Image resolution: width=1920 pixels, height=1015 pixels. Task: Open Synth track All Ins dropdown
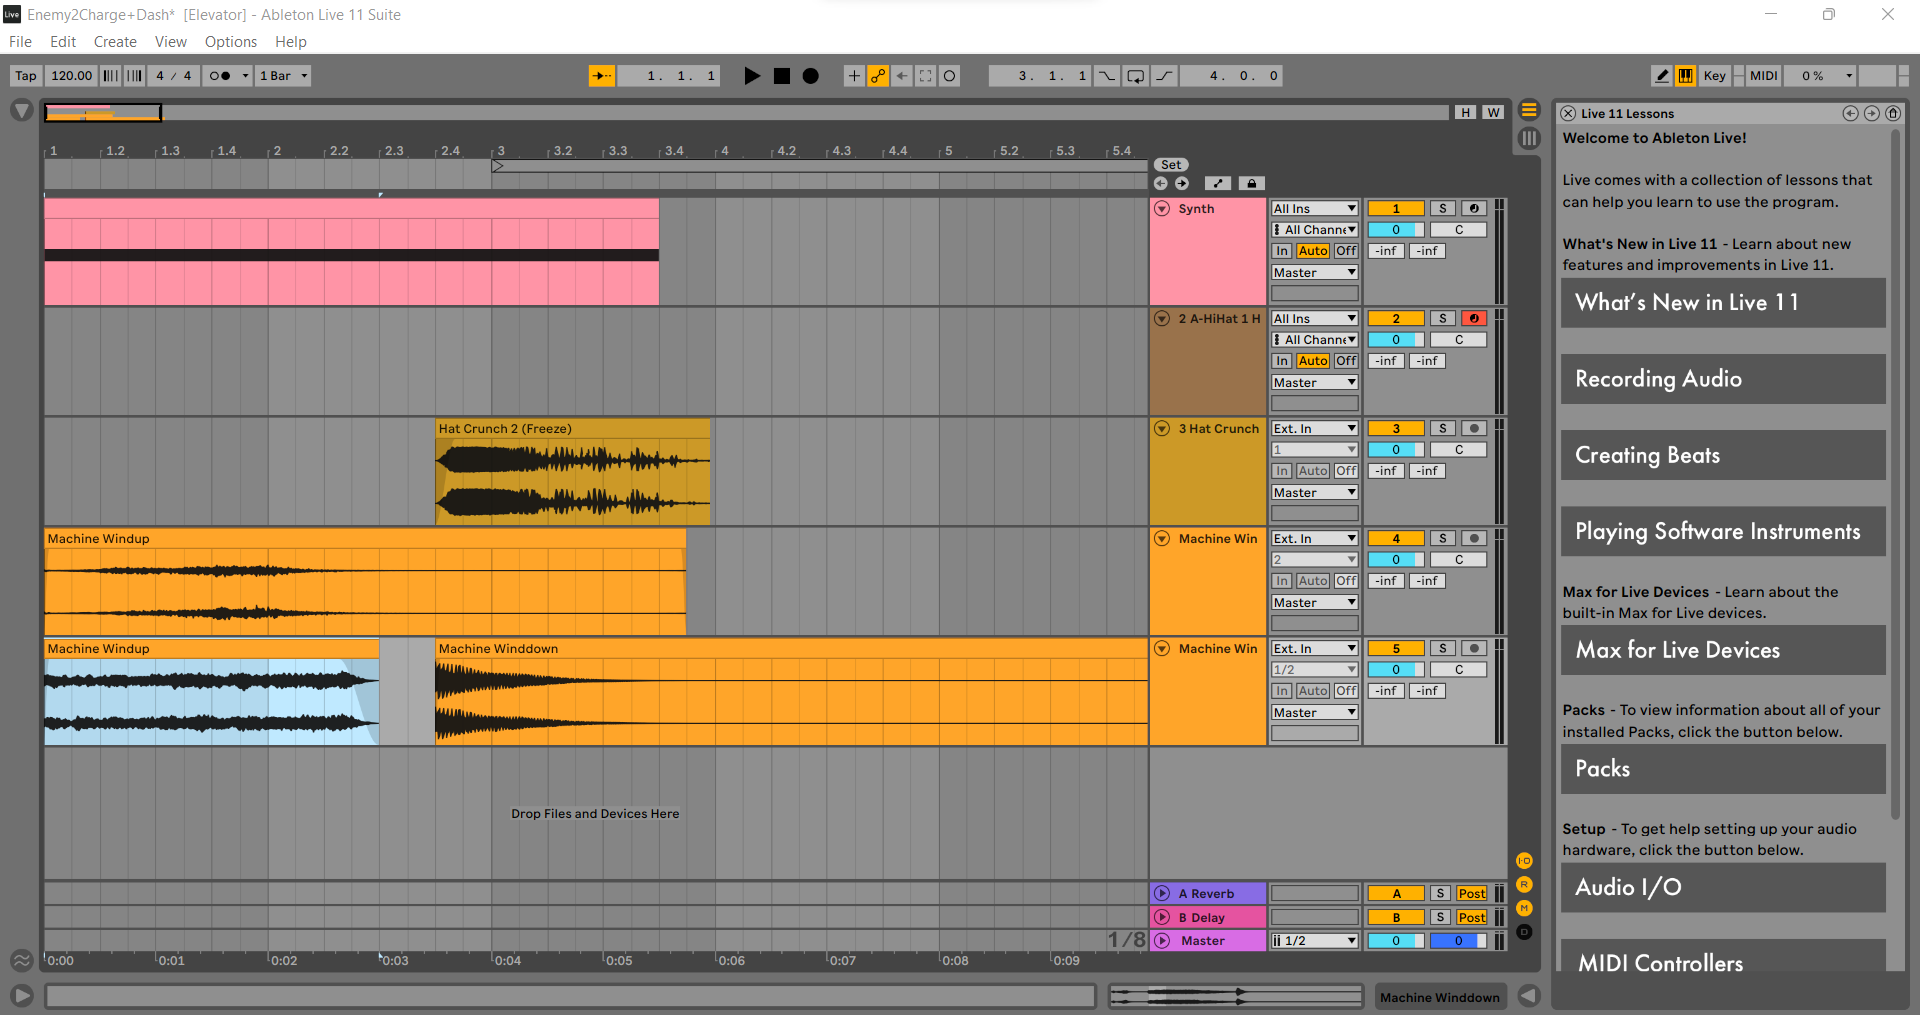[x=1315, y=209]
